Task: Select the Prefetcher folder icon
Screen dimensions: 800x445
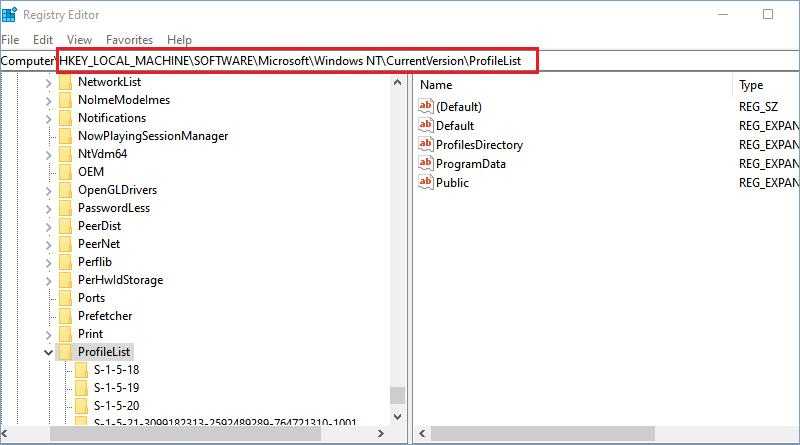Action: (65, 316)
